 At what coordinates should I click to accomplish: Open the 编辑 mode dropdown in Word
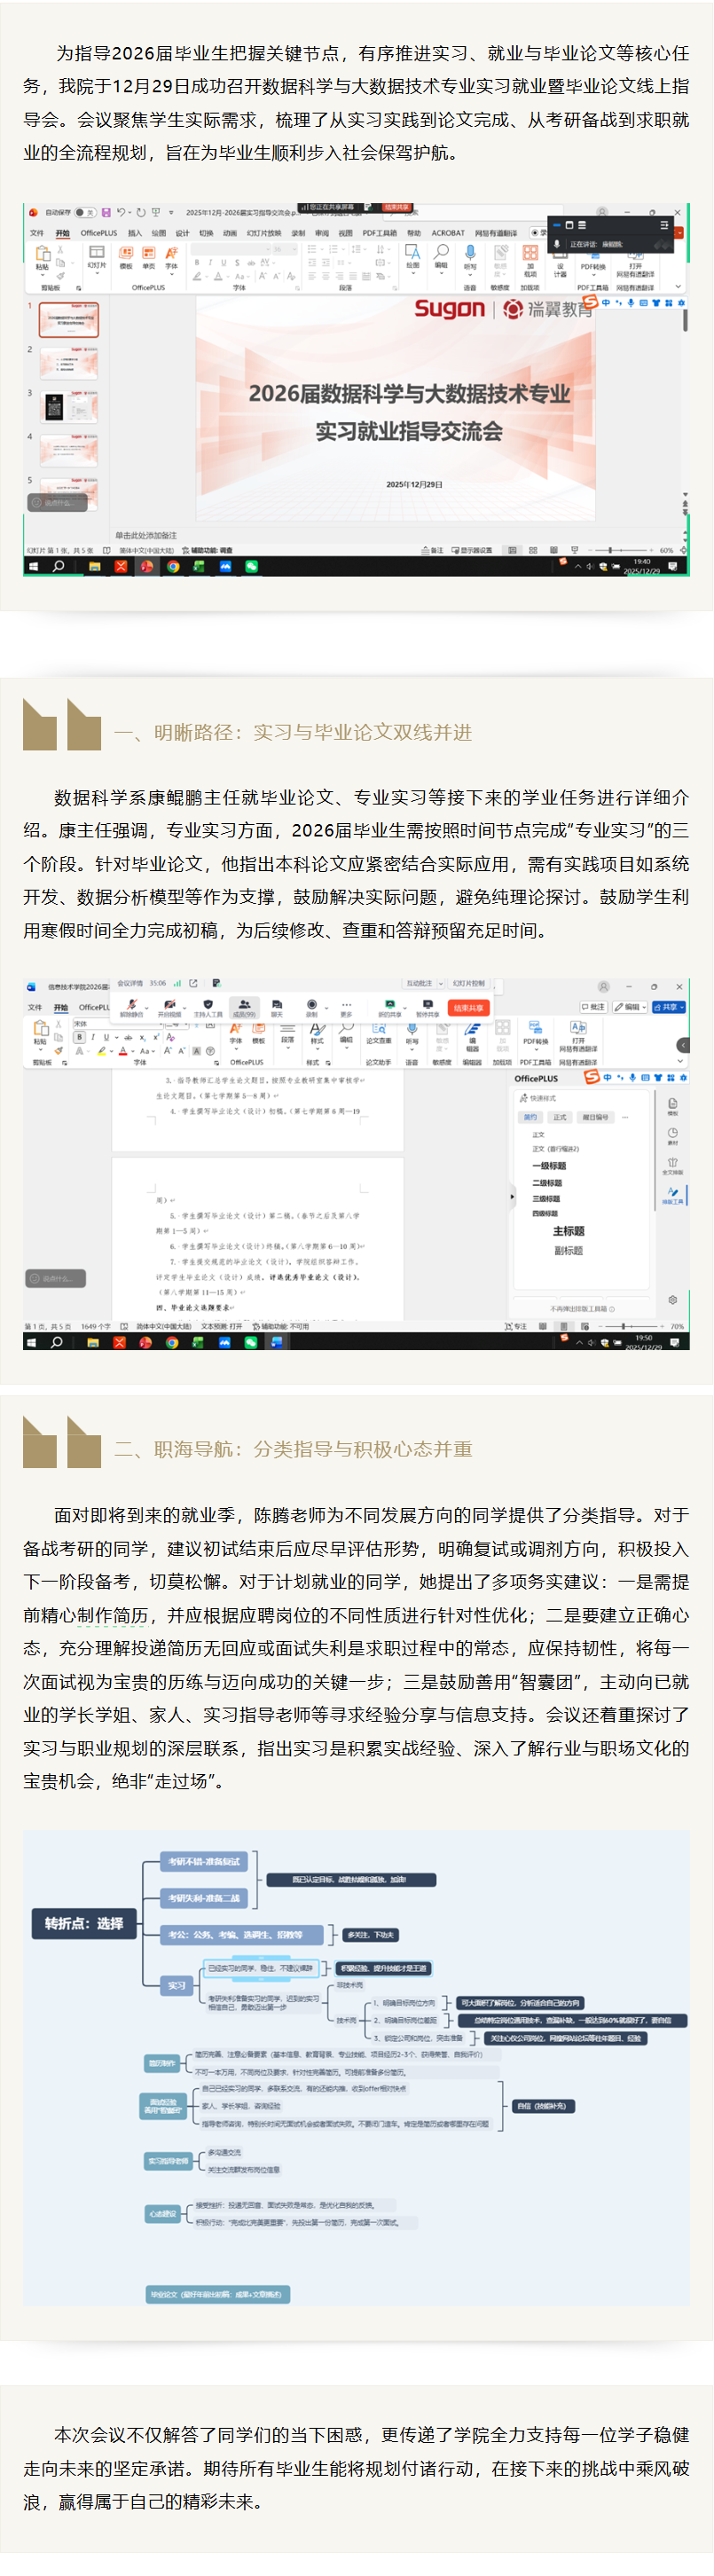pos(631,1007)
